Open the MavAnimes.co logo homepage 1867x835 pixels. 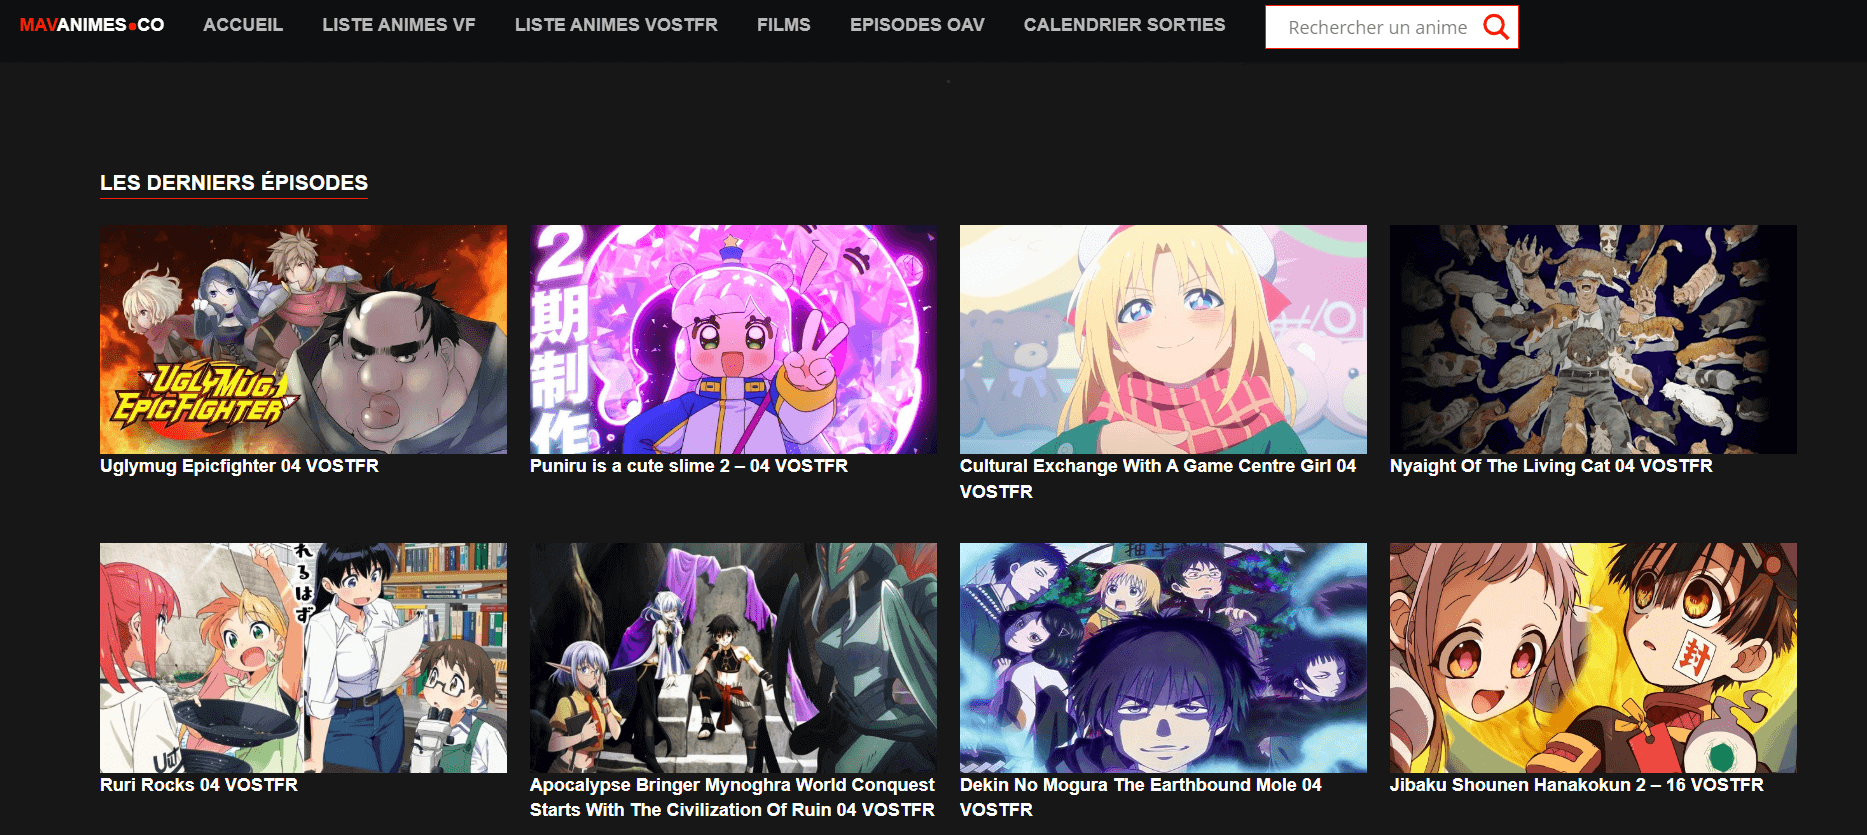92,25
